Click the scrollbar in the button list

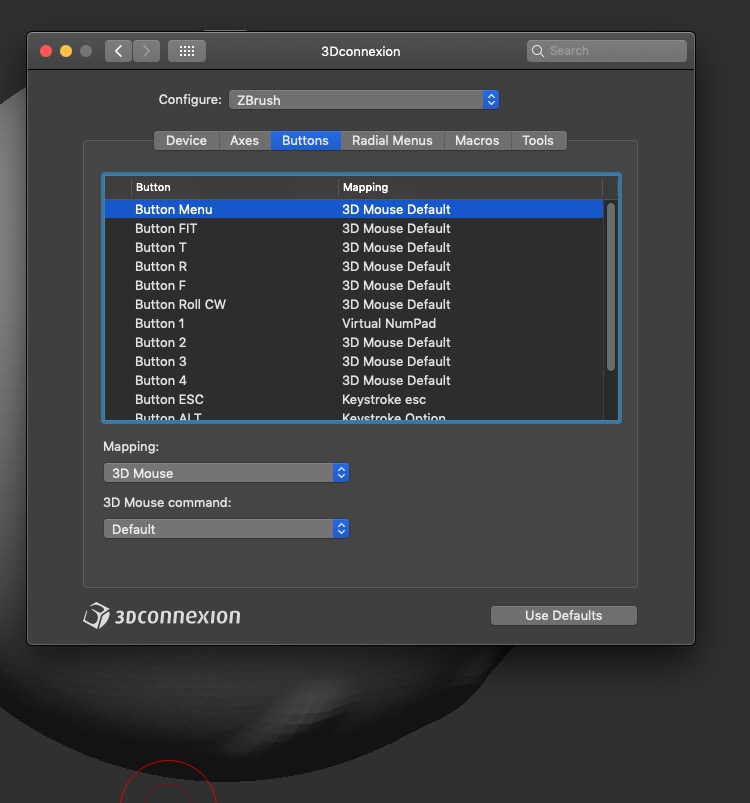tap(610, 287)
